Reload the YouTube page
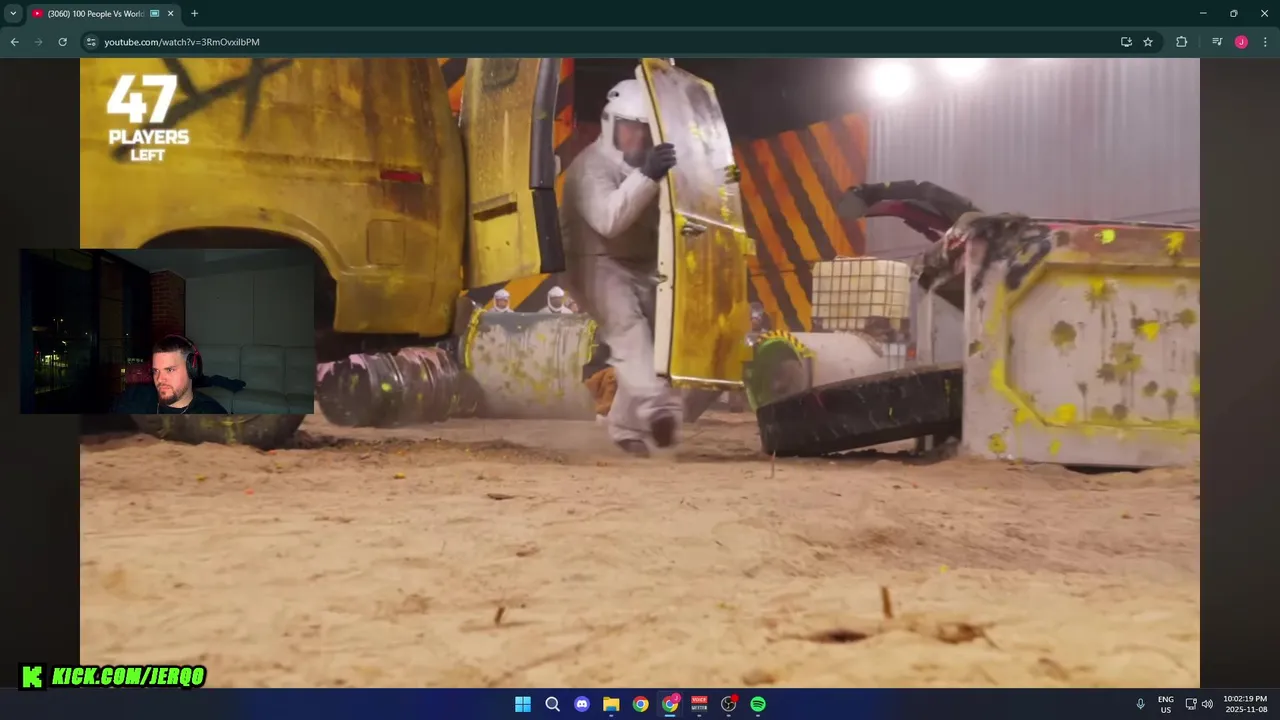The height and width of the screenshot is (720, 1280). 62,42
